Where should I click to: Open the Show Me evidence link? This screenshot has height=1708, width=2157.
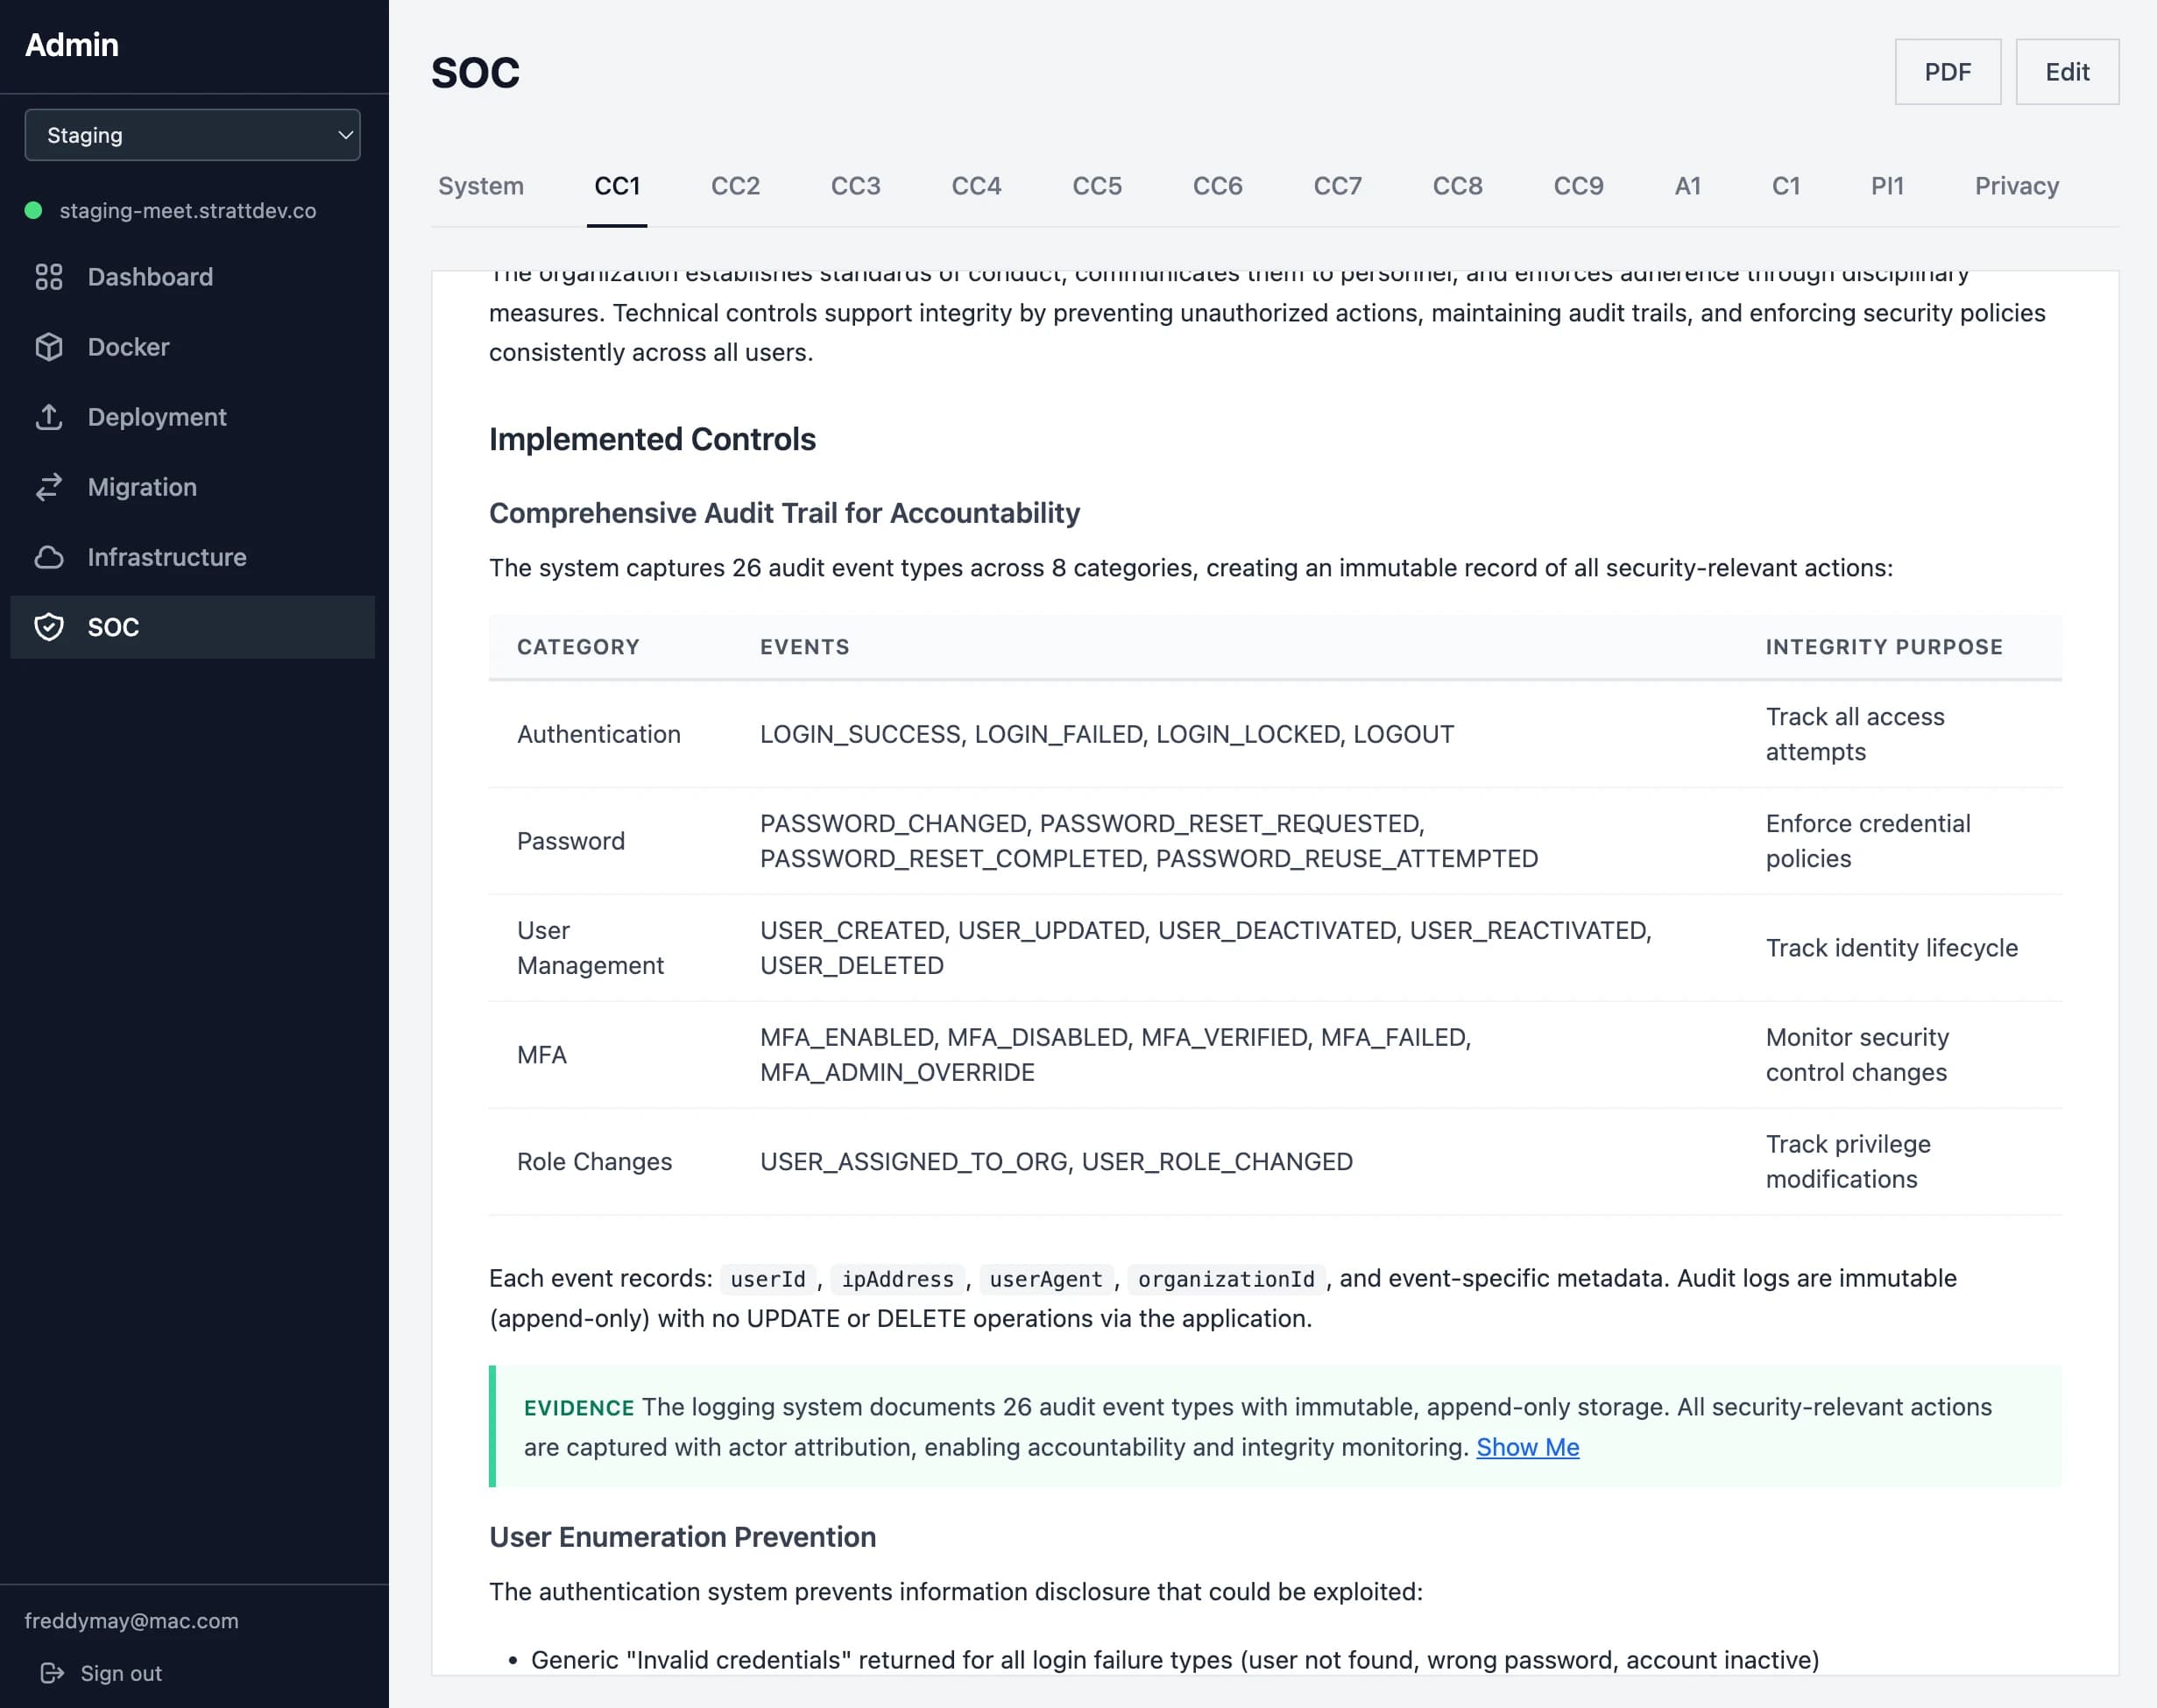pos(1527,1447)
